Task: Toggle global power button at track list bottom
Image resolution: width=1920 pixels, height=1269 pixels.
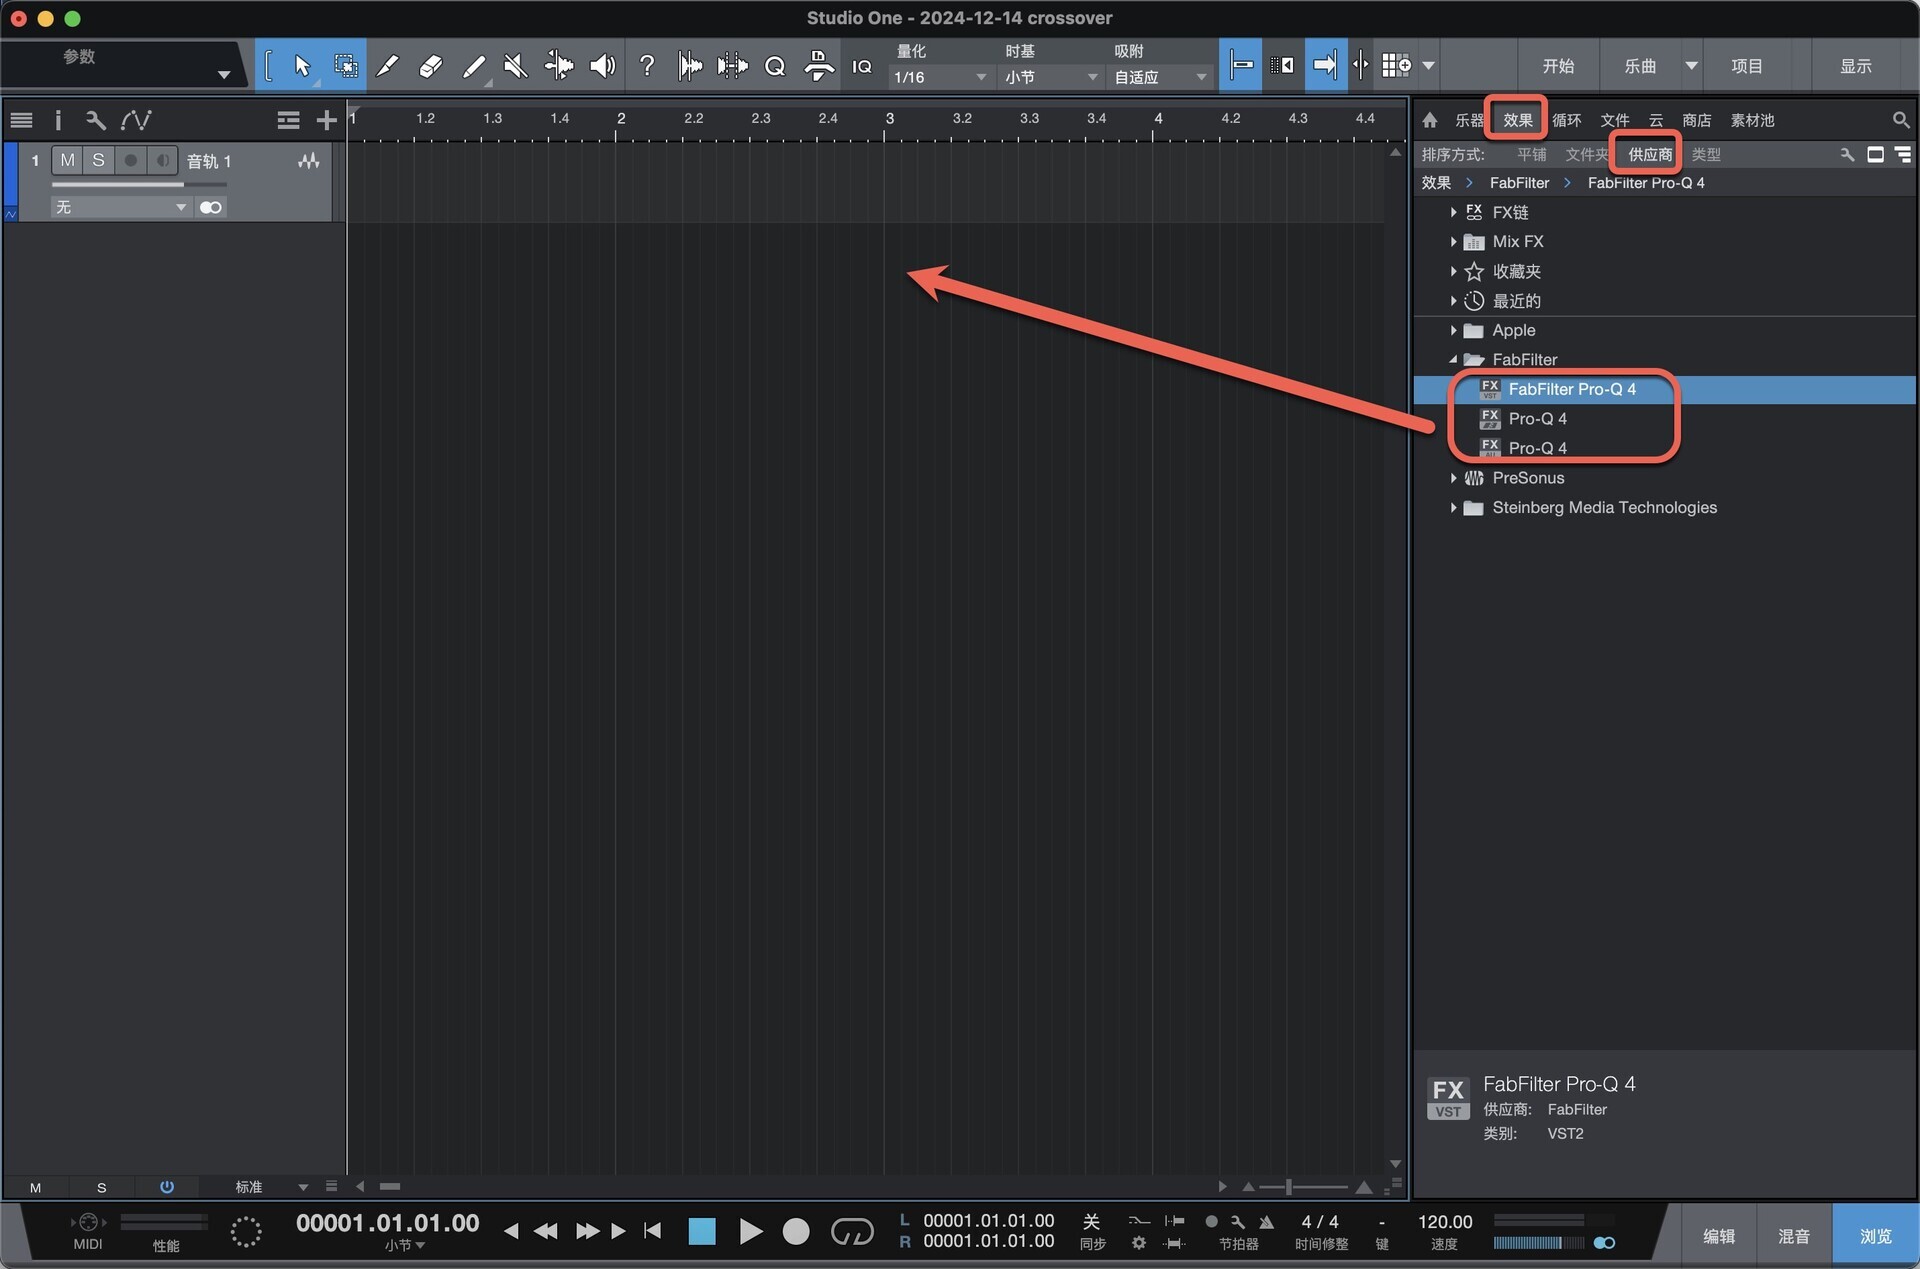Action: 167,1187
